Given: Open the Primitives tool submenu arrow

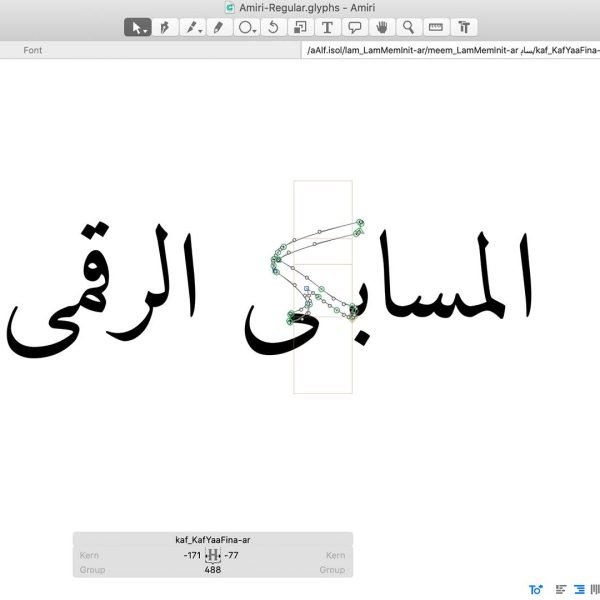Looking at the screenshot, I should [255, 32].
